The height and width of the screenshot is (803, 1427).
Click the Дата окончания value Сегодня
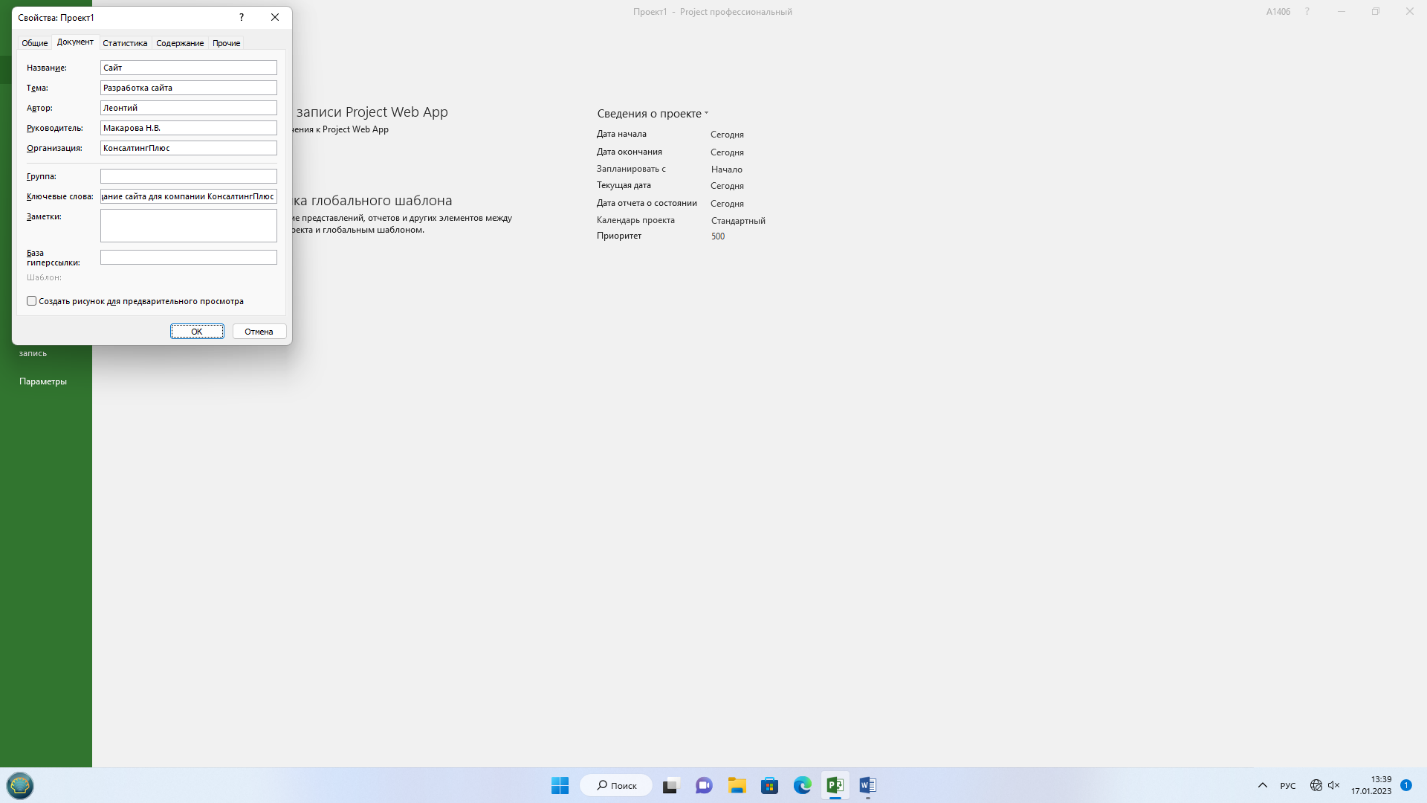[727, 153]
